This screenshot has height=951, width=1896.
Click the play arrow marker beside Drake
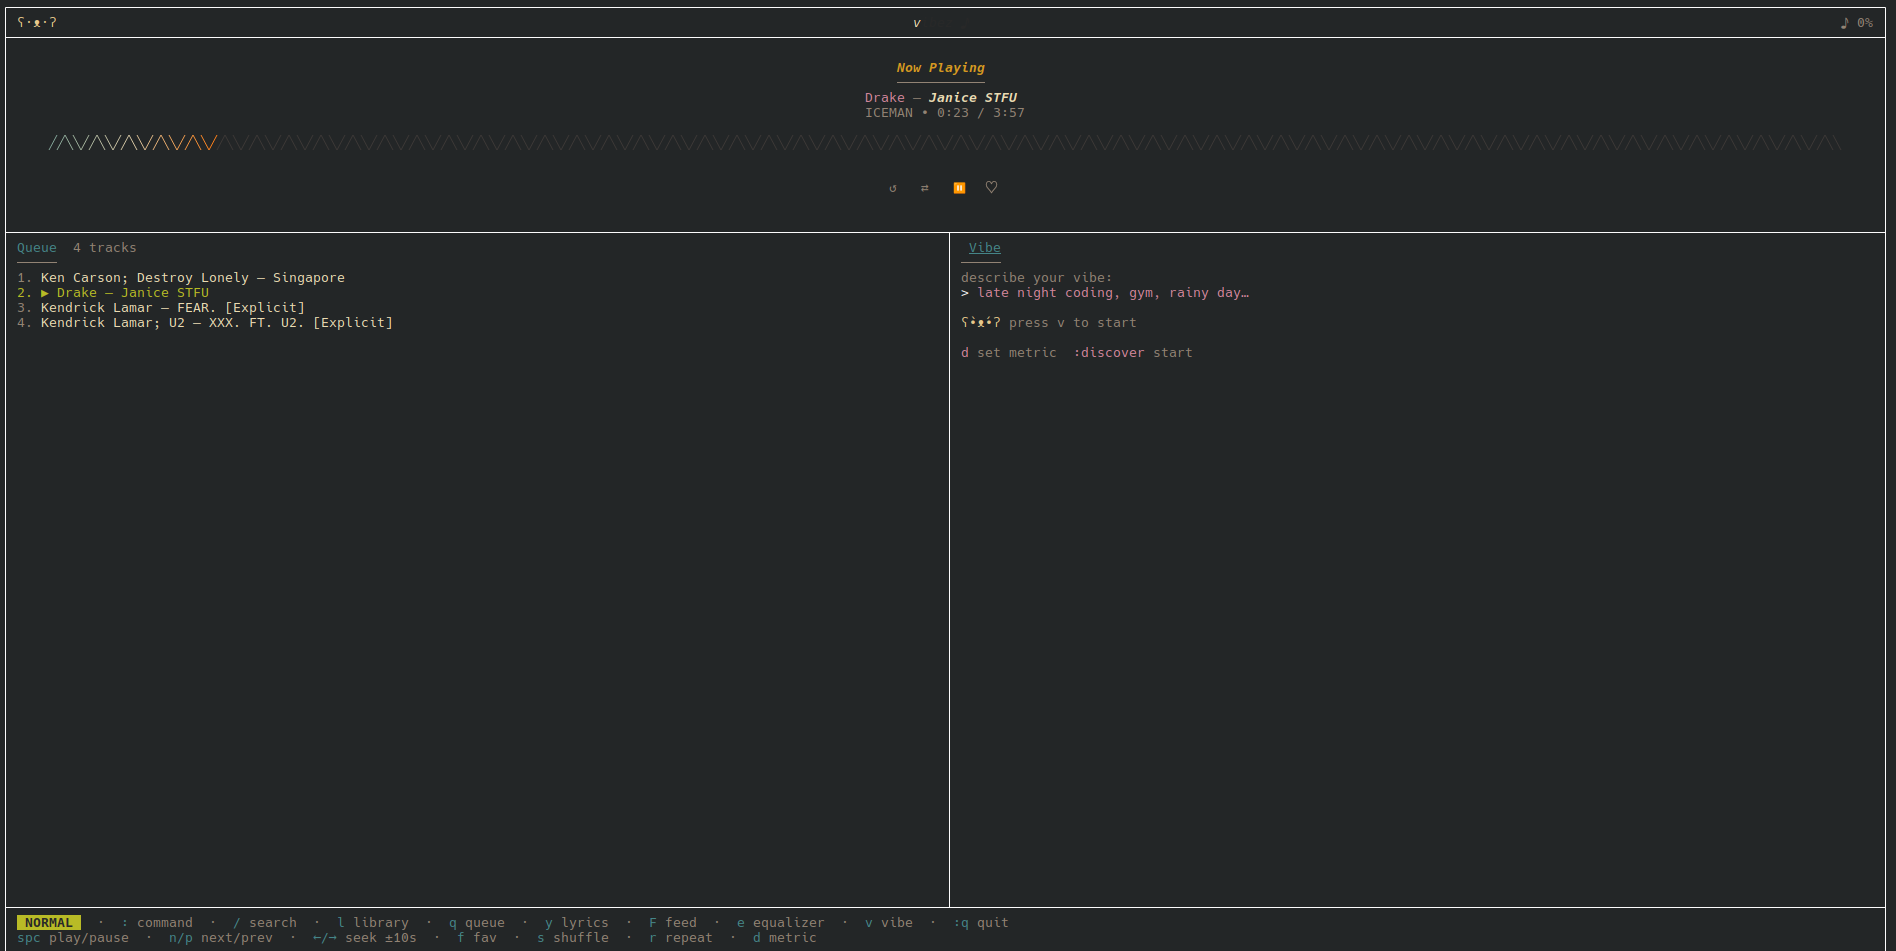tap(45, 293)
